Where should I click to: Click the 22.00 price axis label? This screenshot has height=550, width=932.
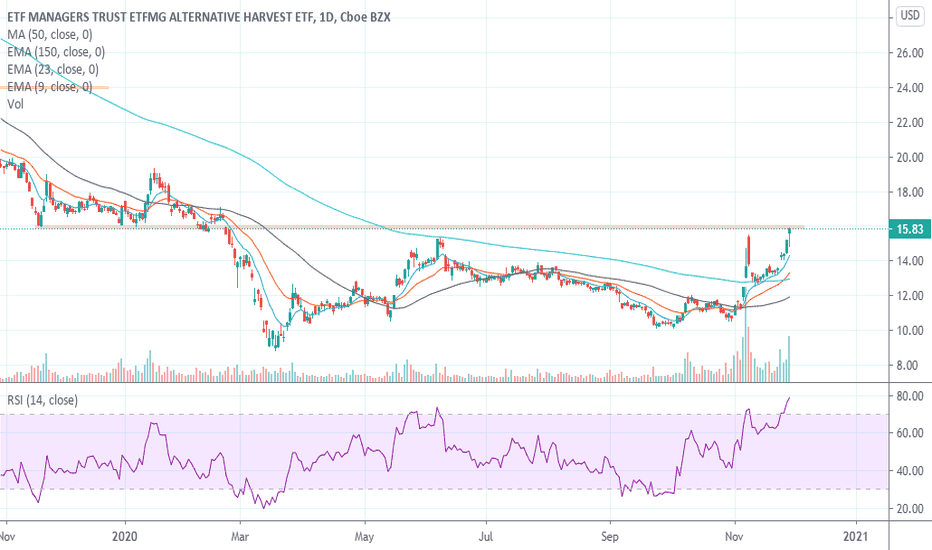tap(910, 122)
